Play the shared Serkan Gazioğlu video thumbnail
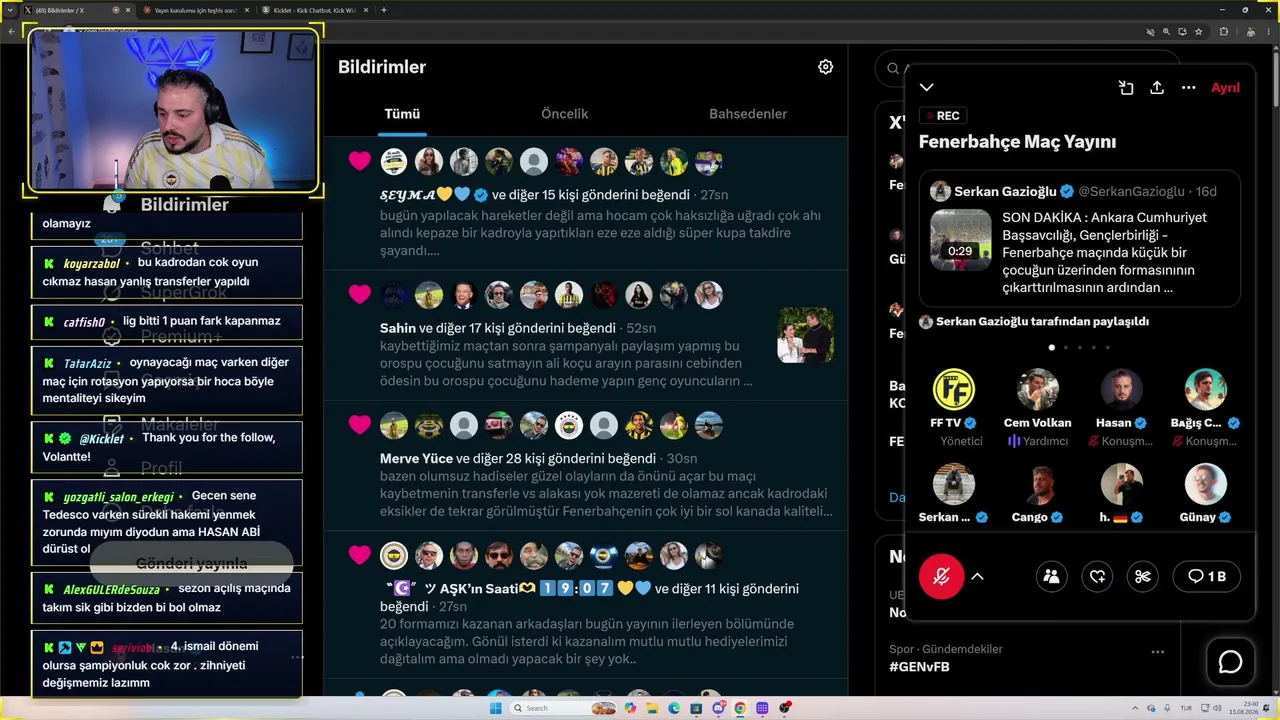This screenshot has height=720, width=1280. coord(961,240)
